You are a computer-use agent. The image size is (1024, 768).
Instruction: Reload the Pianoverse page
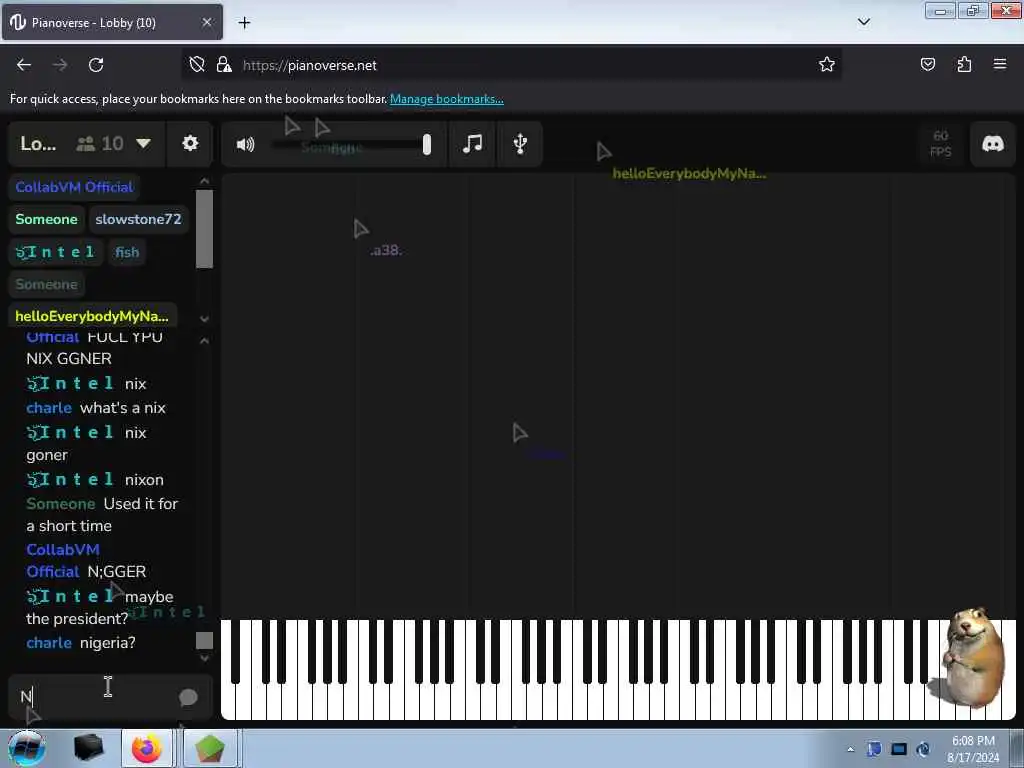(x=96, y=65)
